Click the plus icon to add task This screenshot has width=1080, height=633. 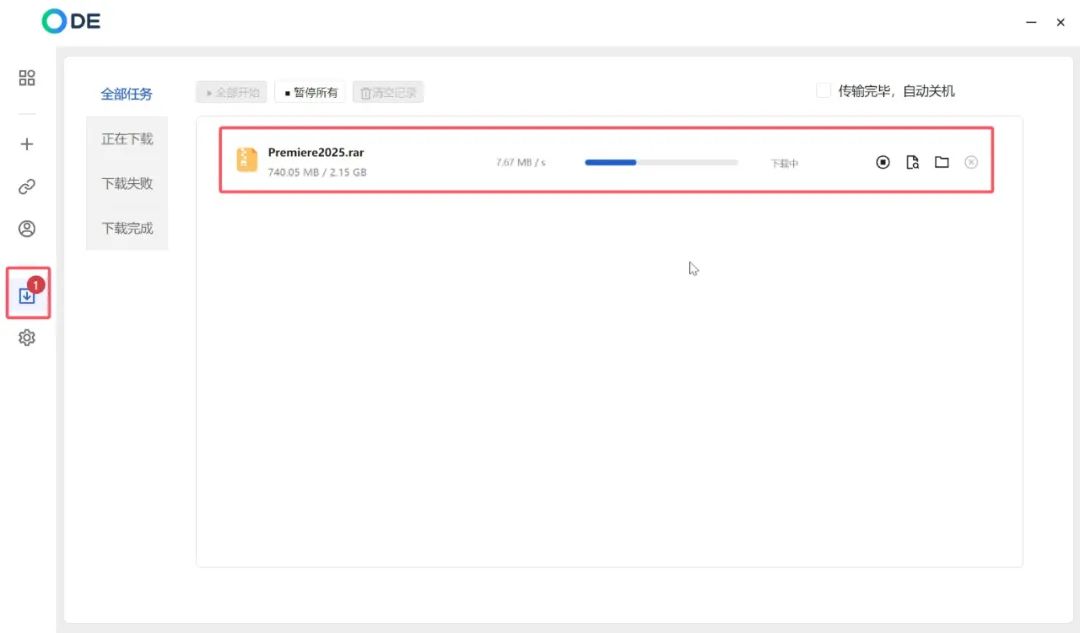click(x=27, y=144)
